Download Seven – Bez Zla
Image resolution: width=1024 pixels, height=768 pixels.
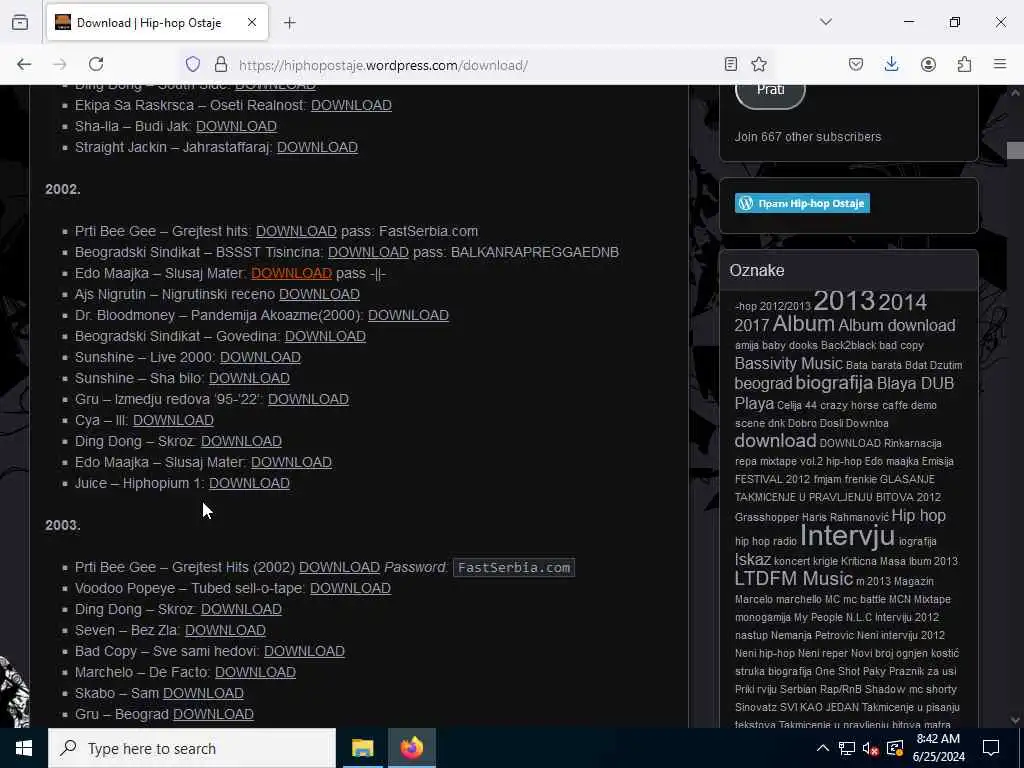(x=225, y=630)
